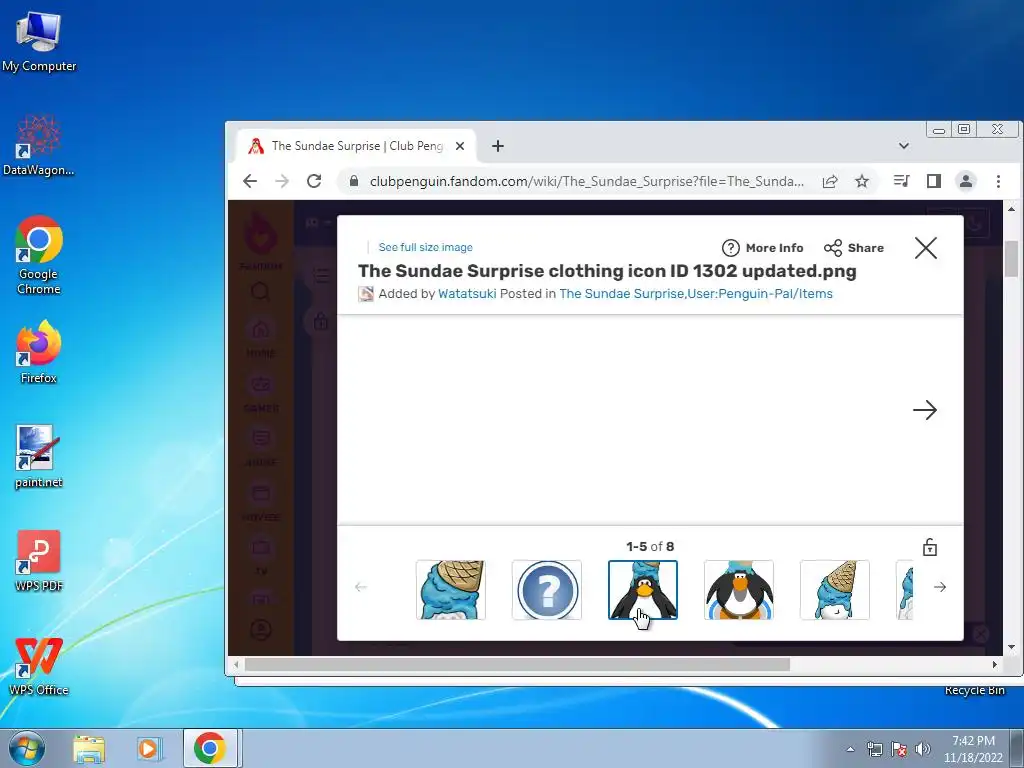Open the media player in the taskbar
1024x768 pixels.
click(149, 749)
